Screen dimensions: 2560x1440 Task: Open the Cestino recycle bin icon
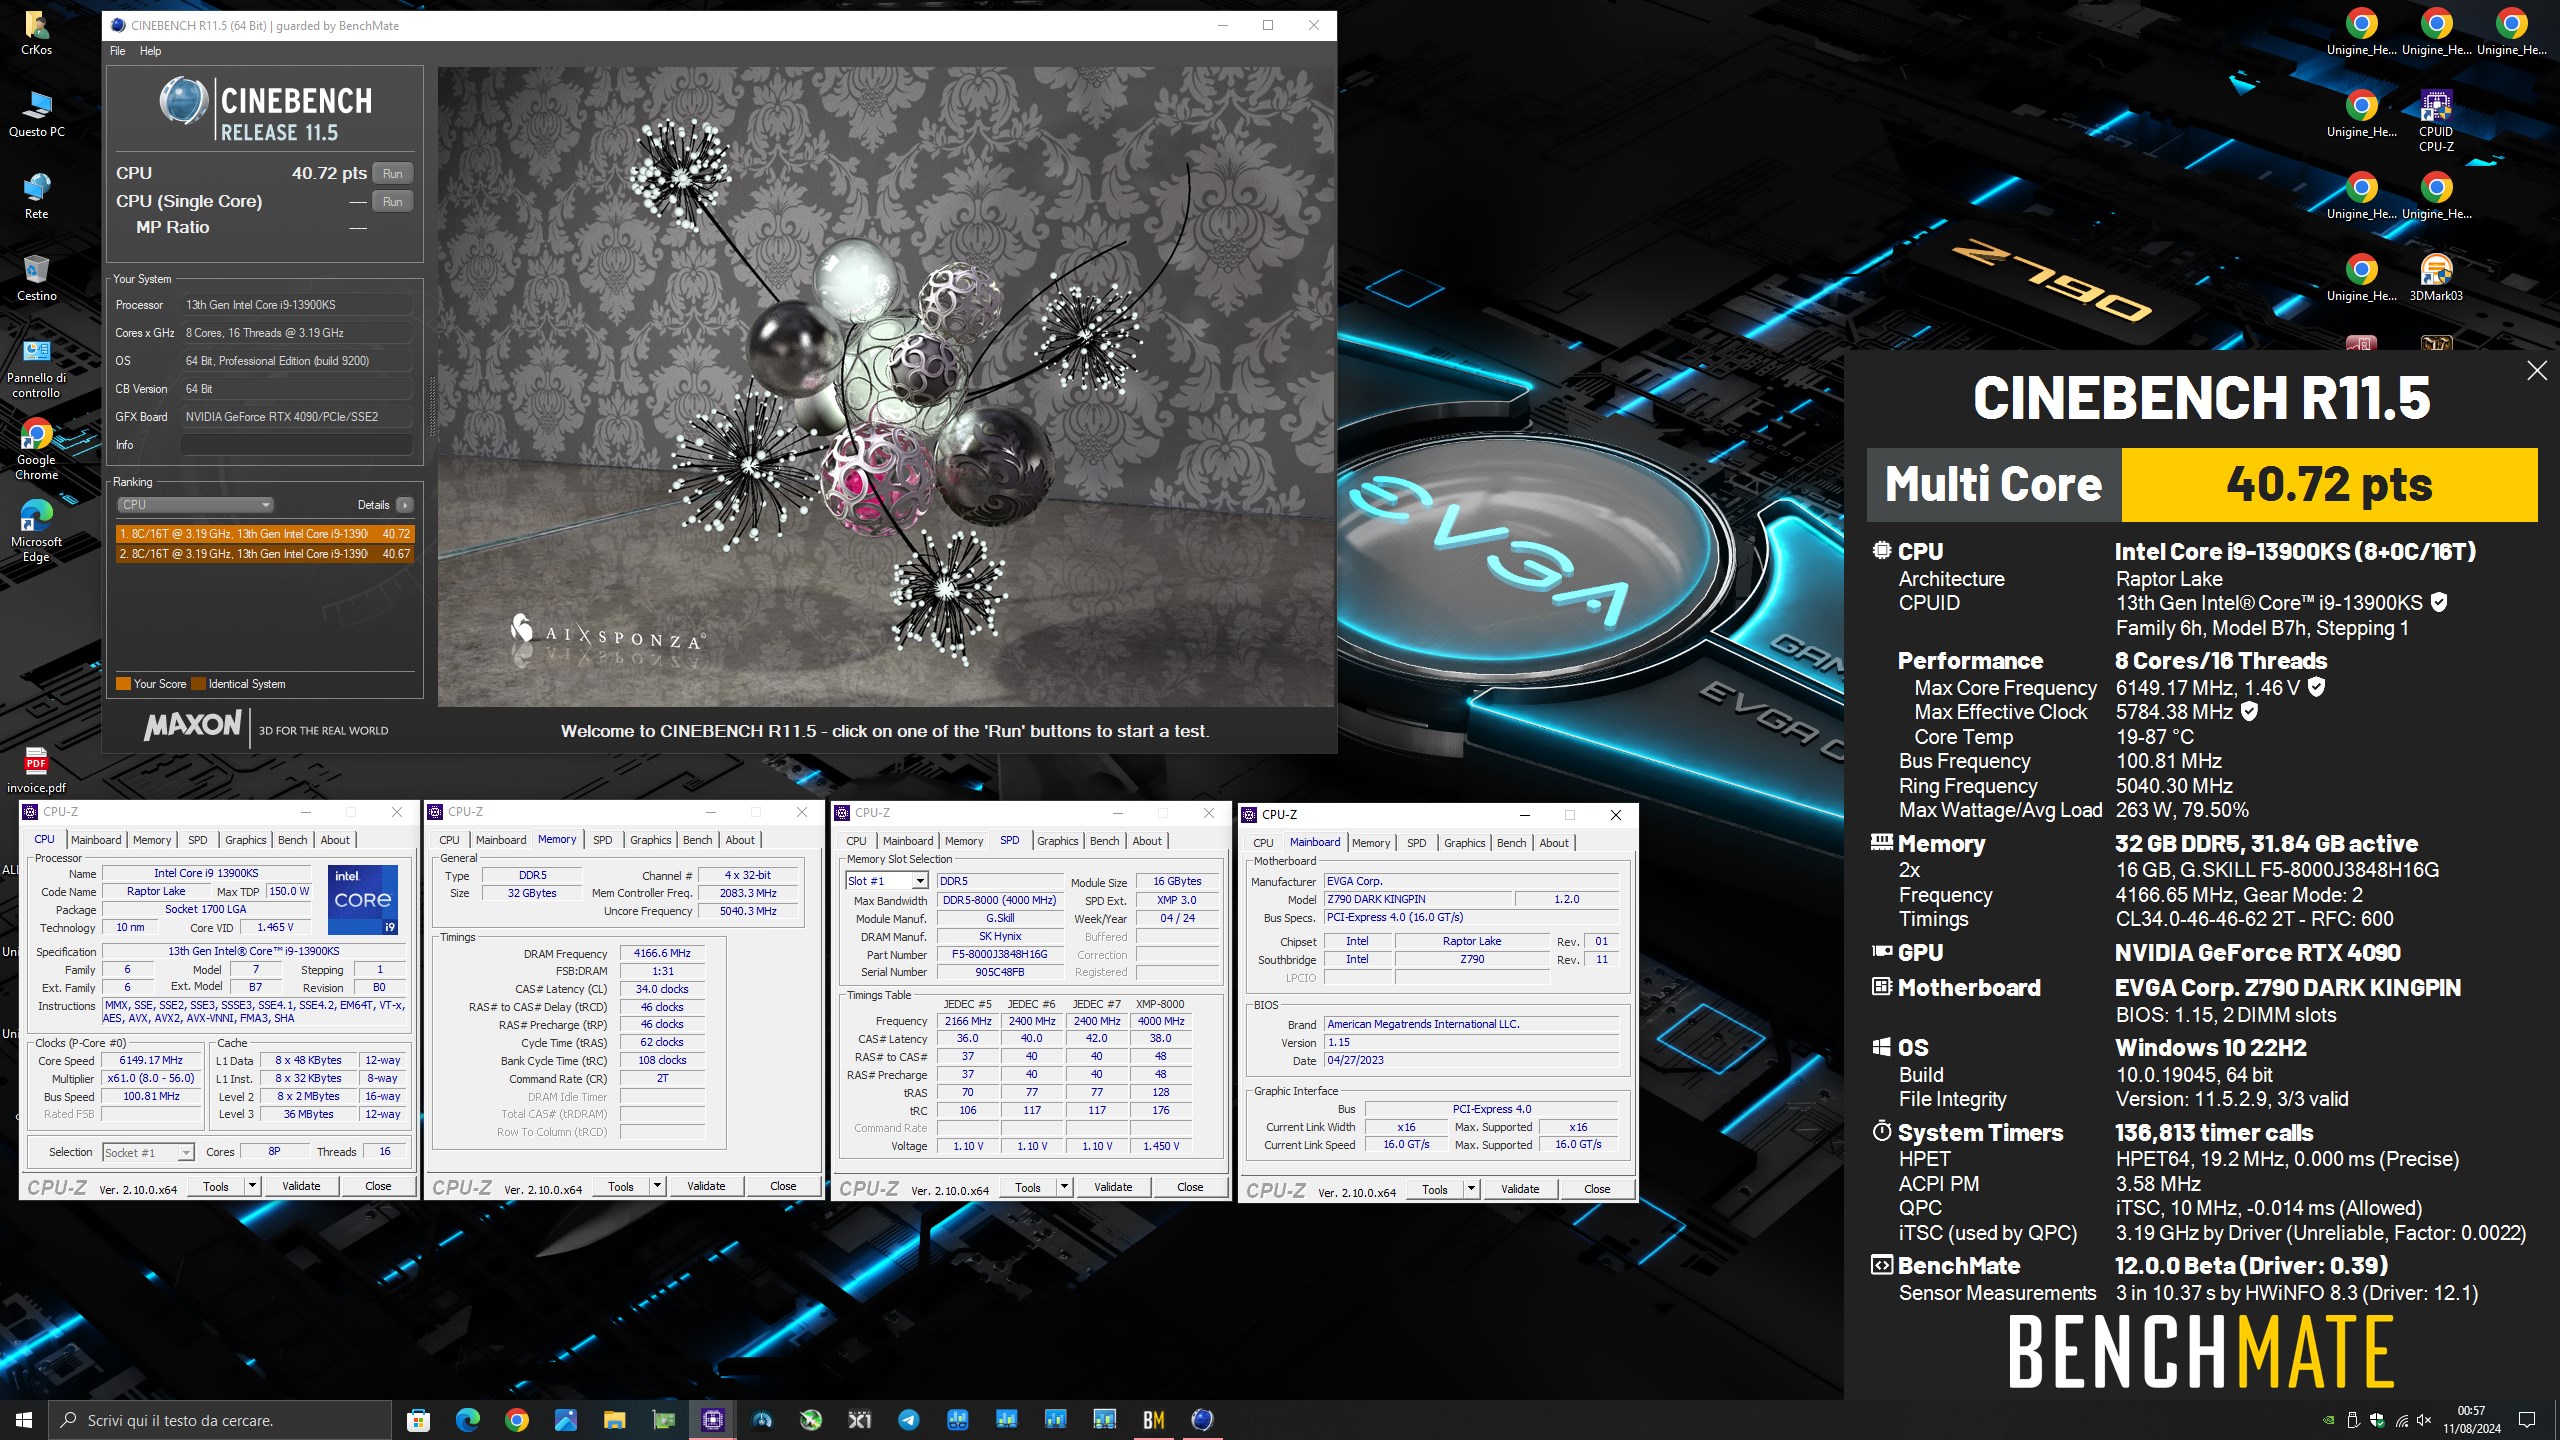point(36,278)
